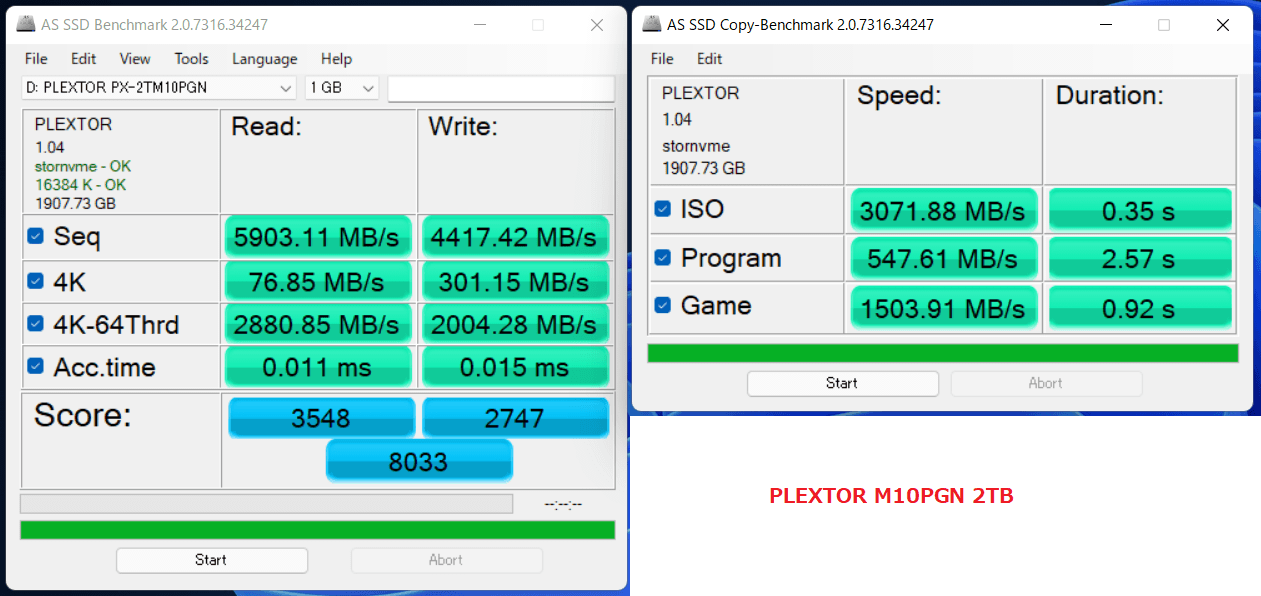The height and width of the screenshot is (596, 1261).
Task: Click the 4K-64Thrd read result 2880.85 MB/s
Action: [x=317, y=324]
